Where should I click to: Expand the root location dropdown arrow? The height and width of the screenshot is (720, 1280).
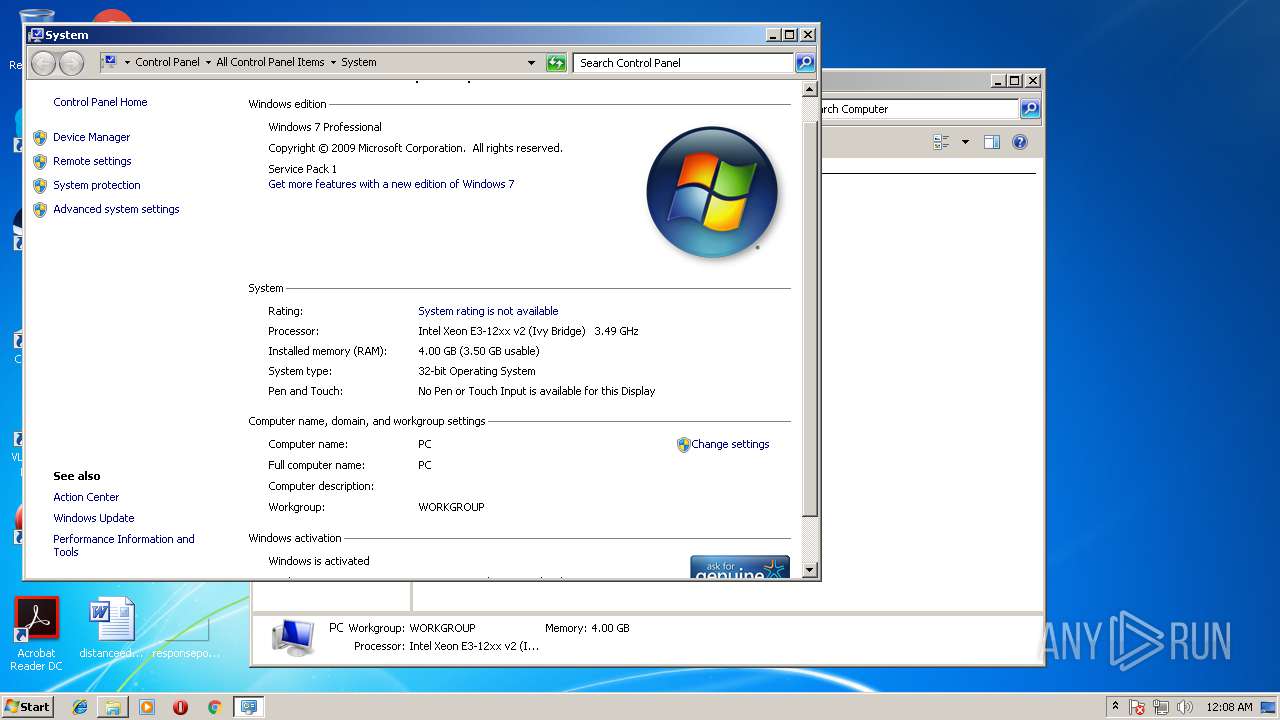click(127, 63)
